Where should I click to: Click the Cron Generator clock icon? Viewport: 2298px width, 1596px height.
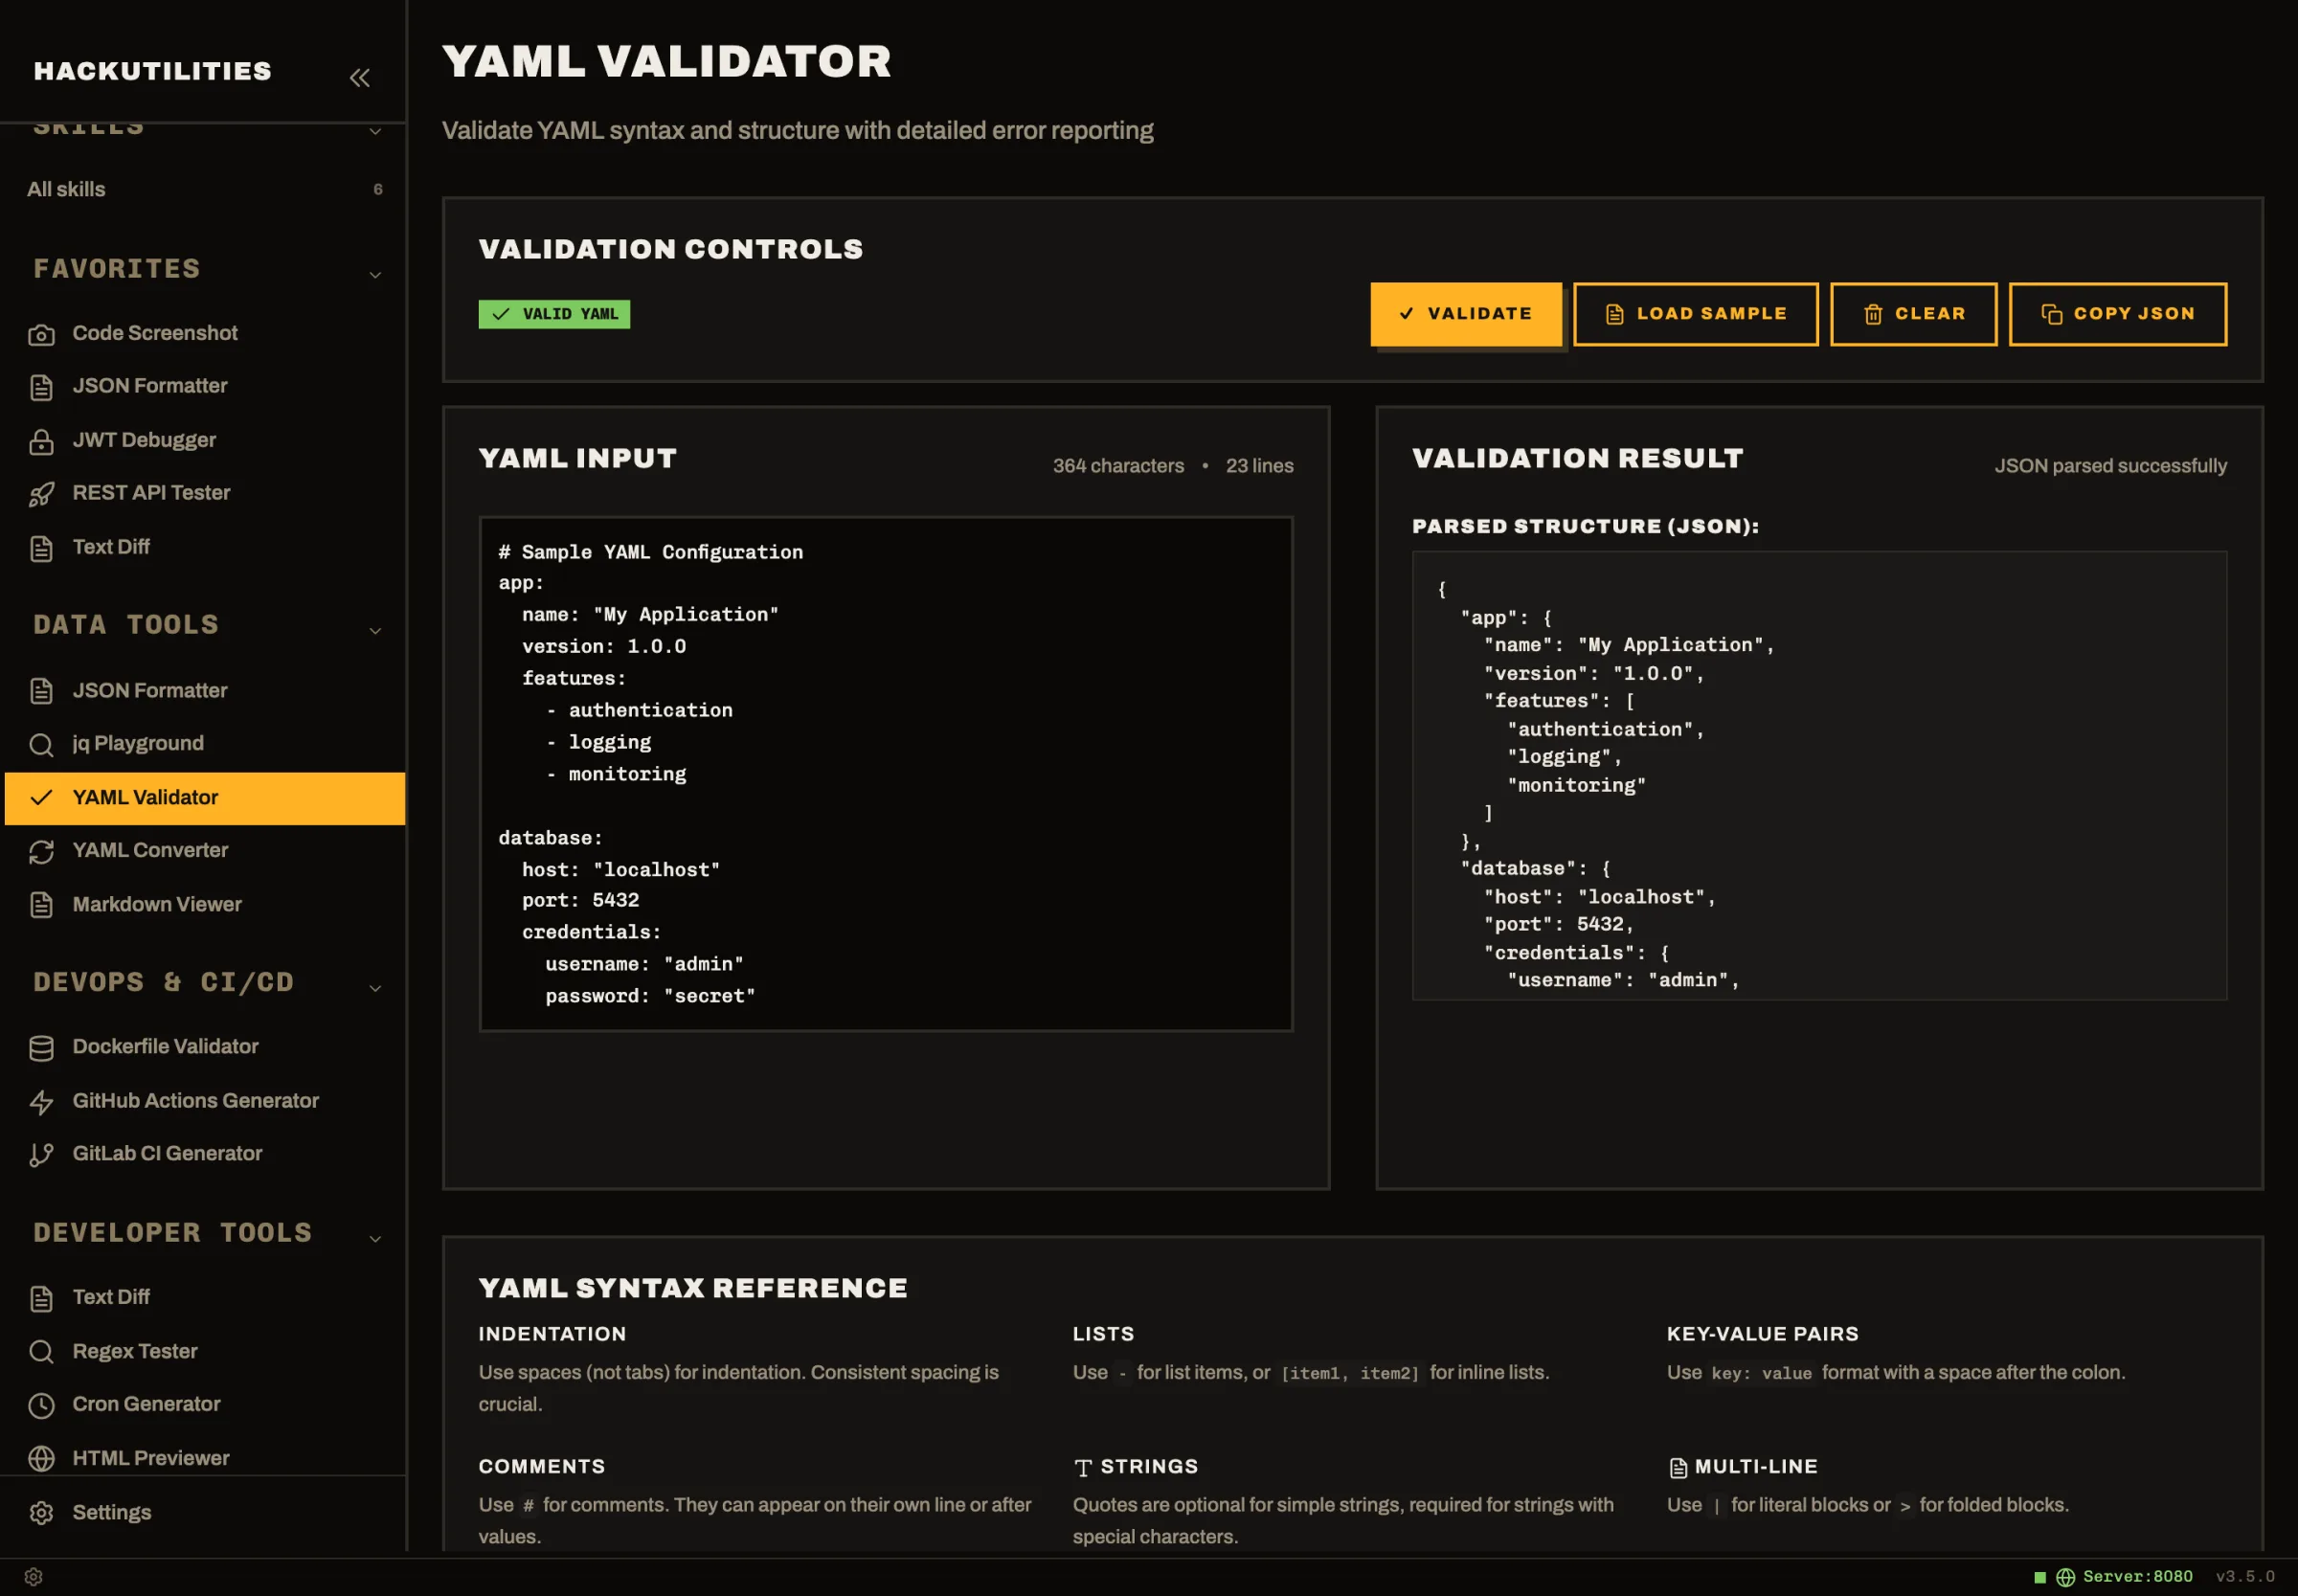tap(41, 1405)
